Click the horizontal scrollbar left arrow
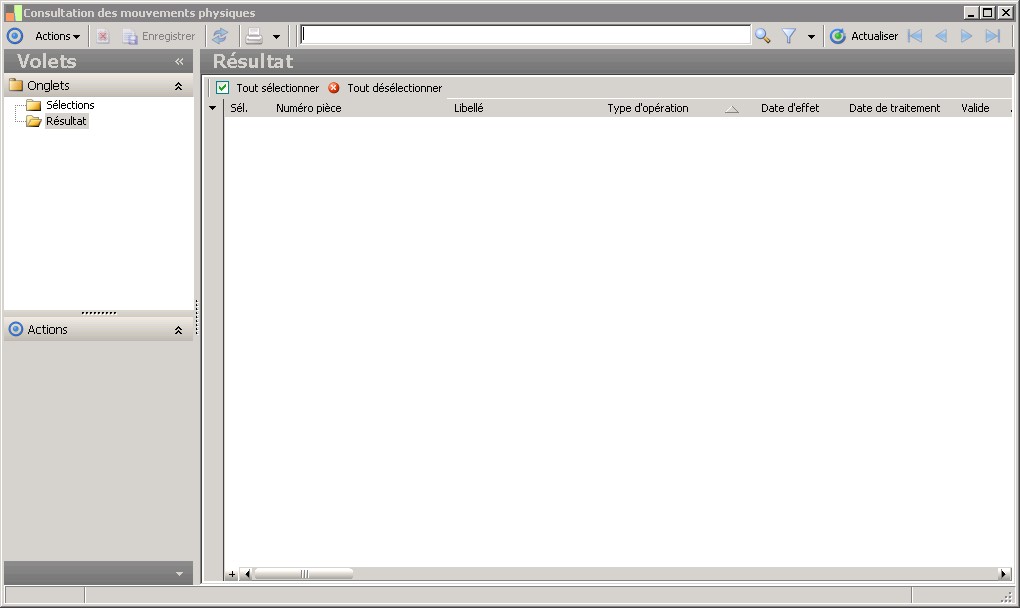 click(247, 574)
